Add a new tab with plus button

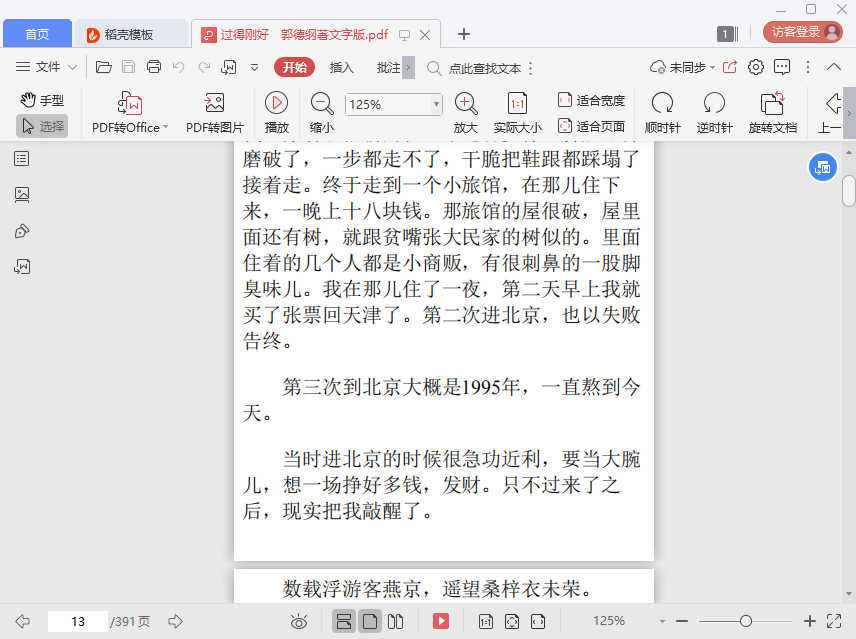point(463,34)
